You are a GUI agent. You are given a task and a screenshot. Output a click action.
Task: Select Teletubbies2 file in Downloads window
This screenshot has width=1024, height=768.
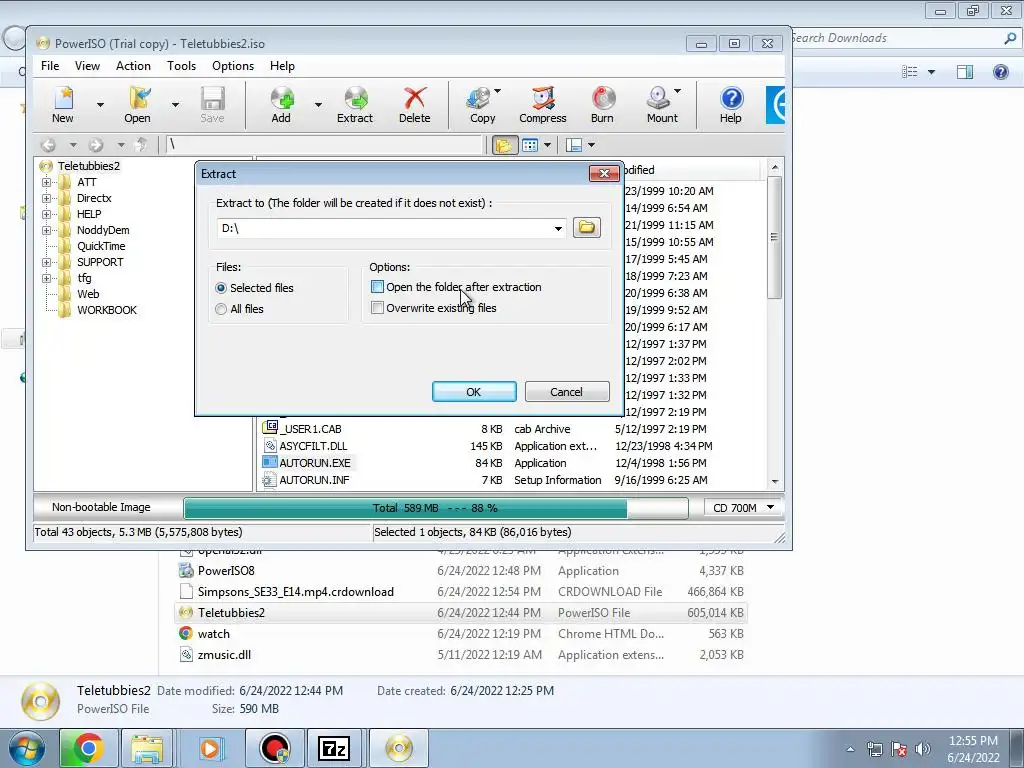point(461,613)
